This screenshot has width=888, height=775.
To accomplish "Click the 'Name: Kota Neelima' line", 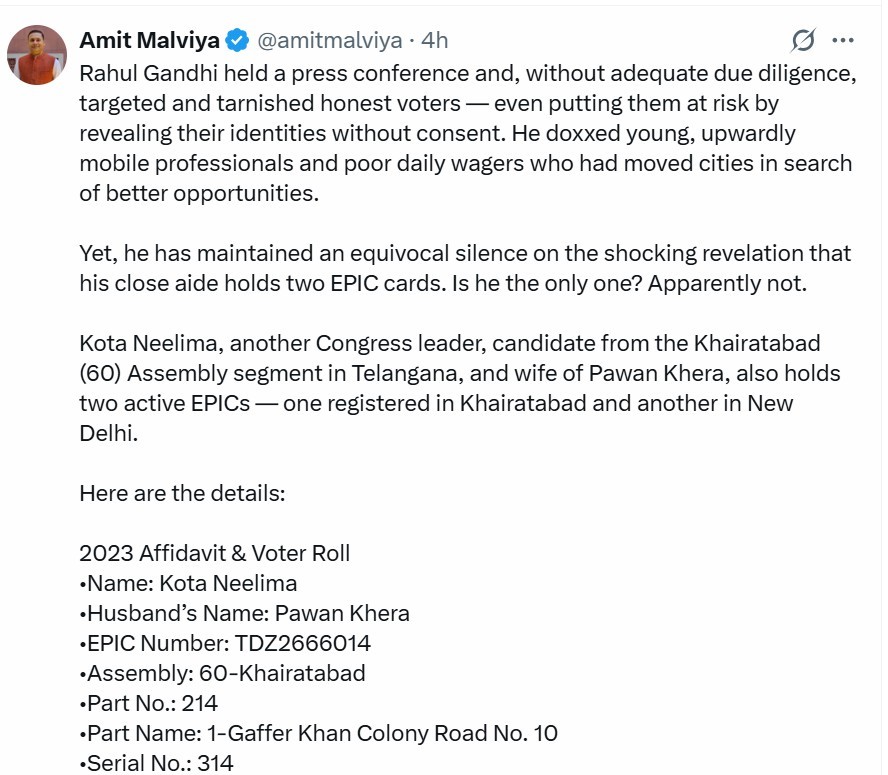I will coord(189,583).
